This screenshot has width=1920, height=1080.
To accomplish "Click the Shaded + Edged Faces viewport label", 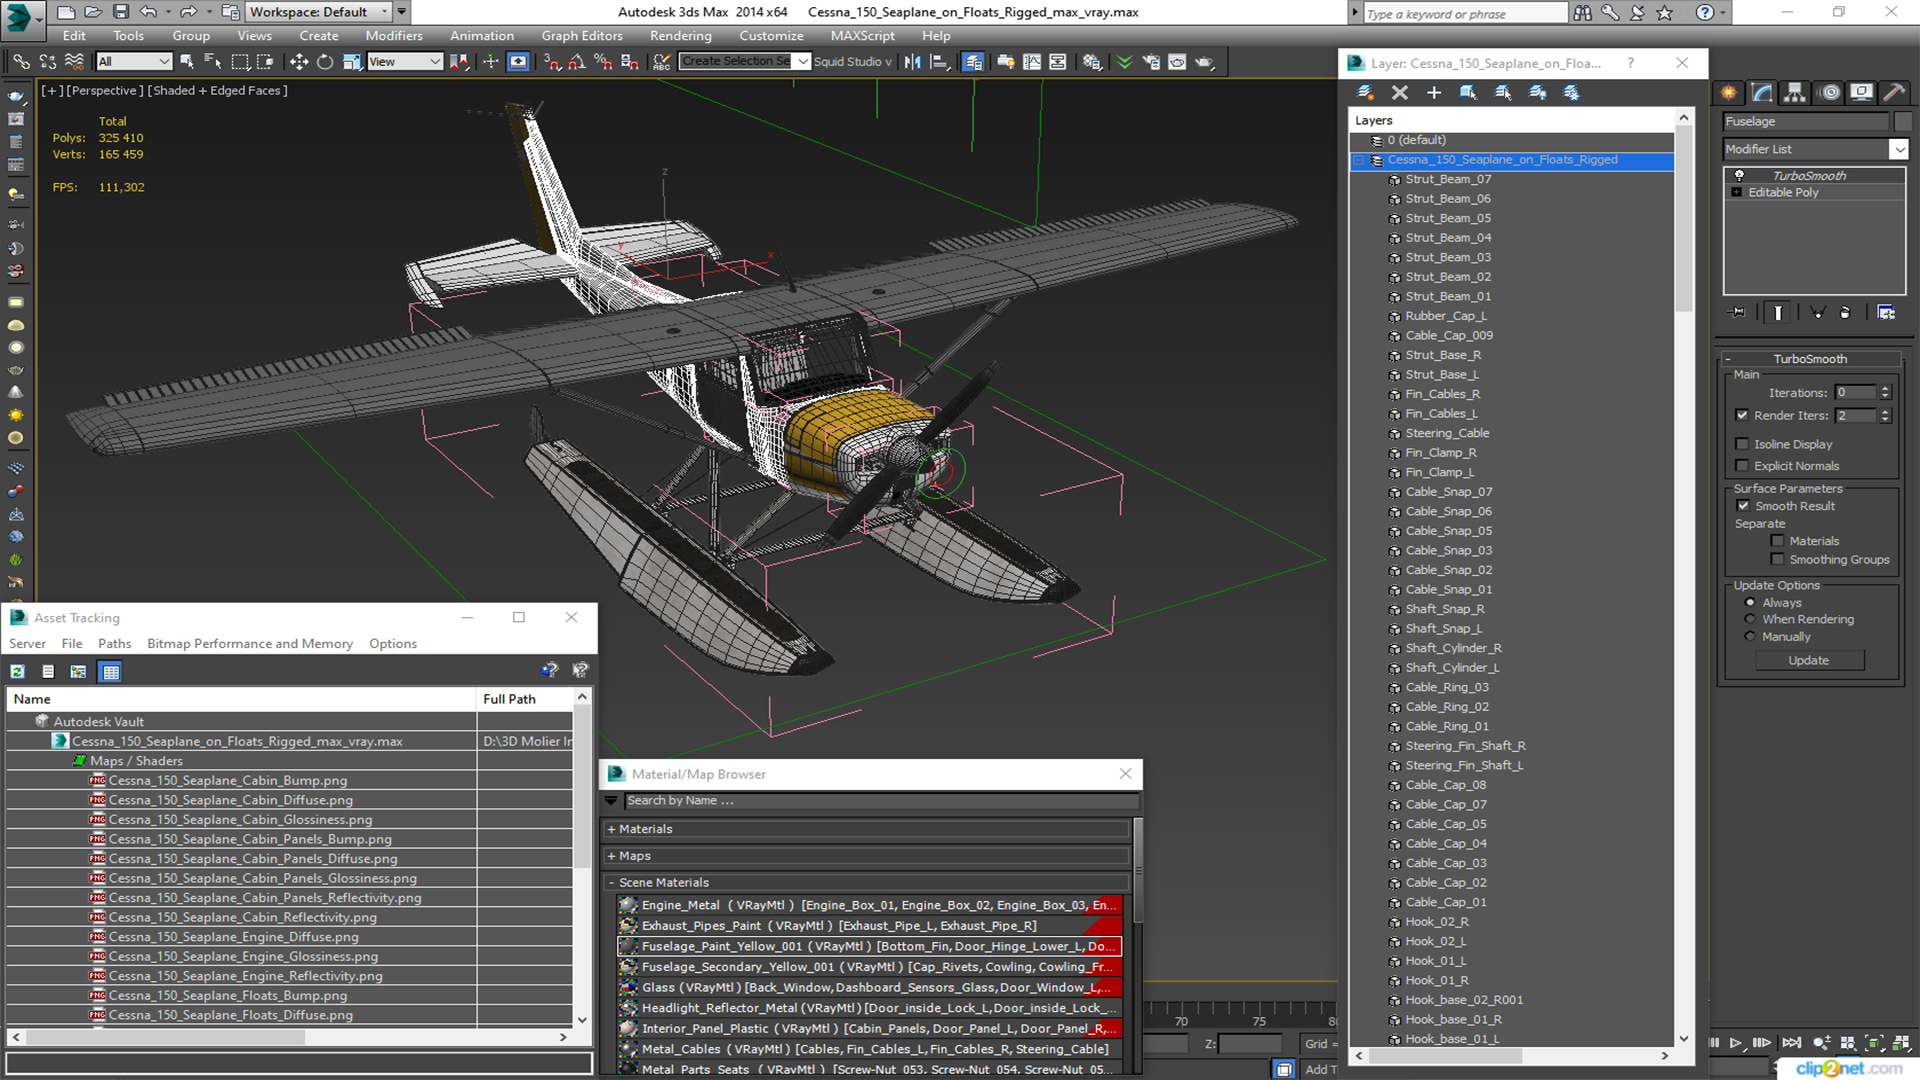I will 217,90.
